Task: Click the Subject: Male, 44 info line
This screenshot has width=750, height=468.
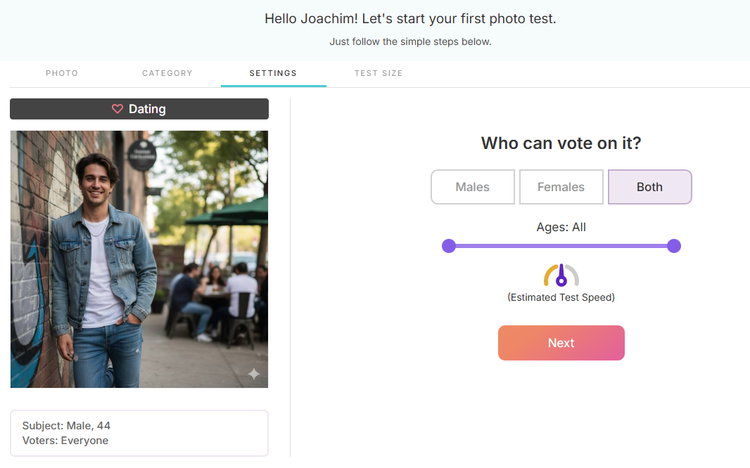Action: point(66,425)
